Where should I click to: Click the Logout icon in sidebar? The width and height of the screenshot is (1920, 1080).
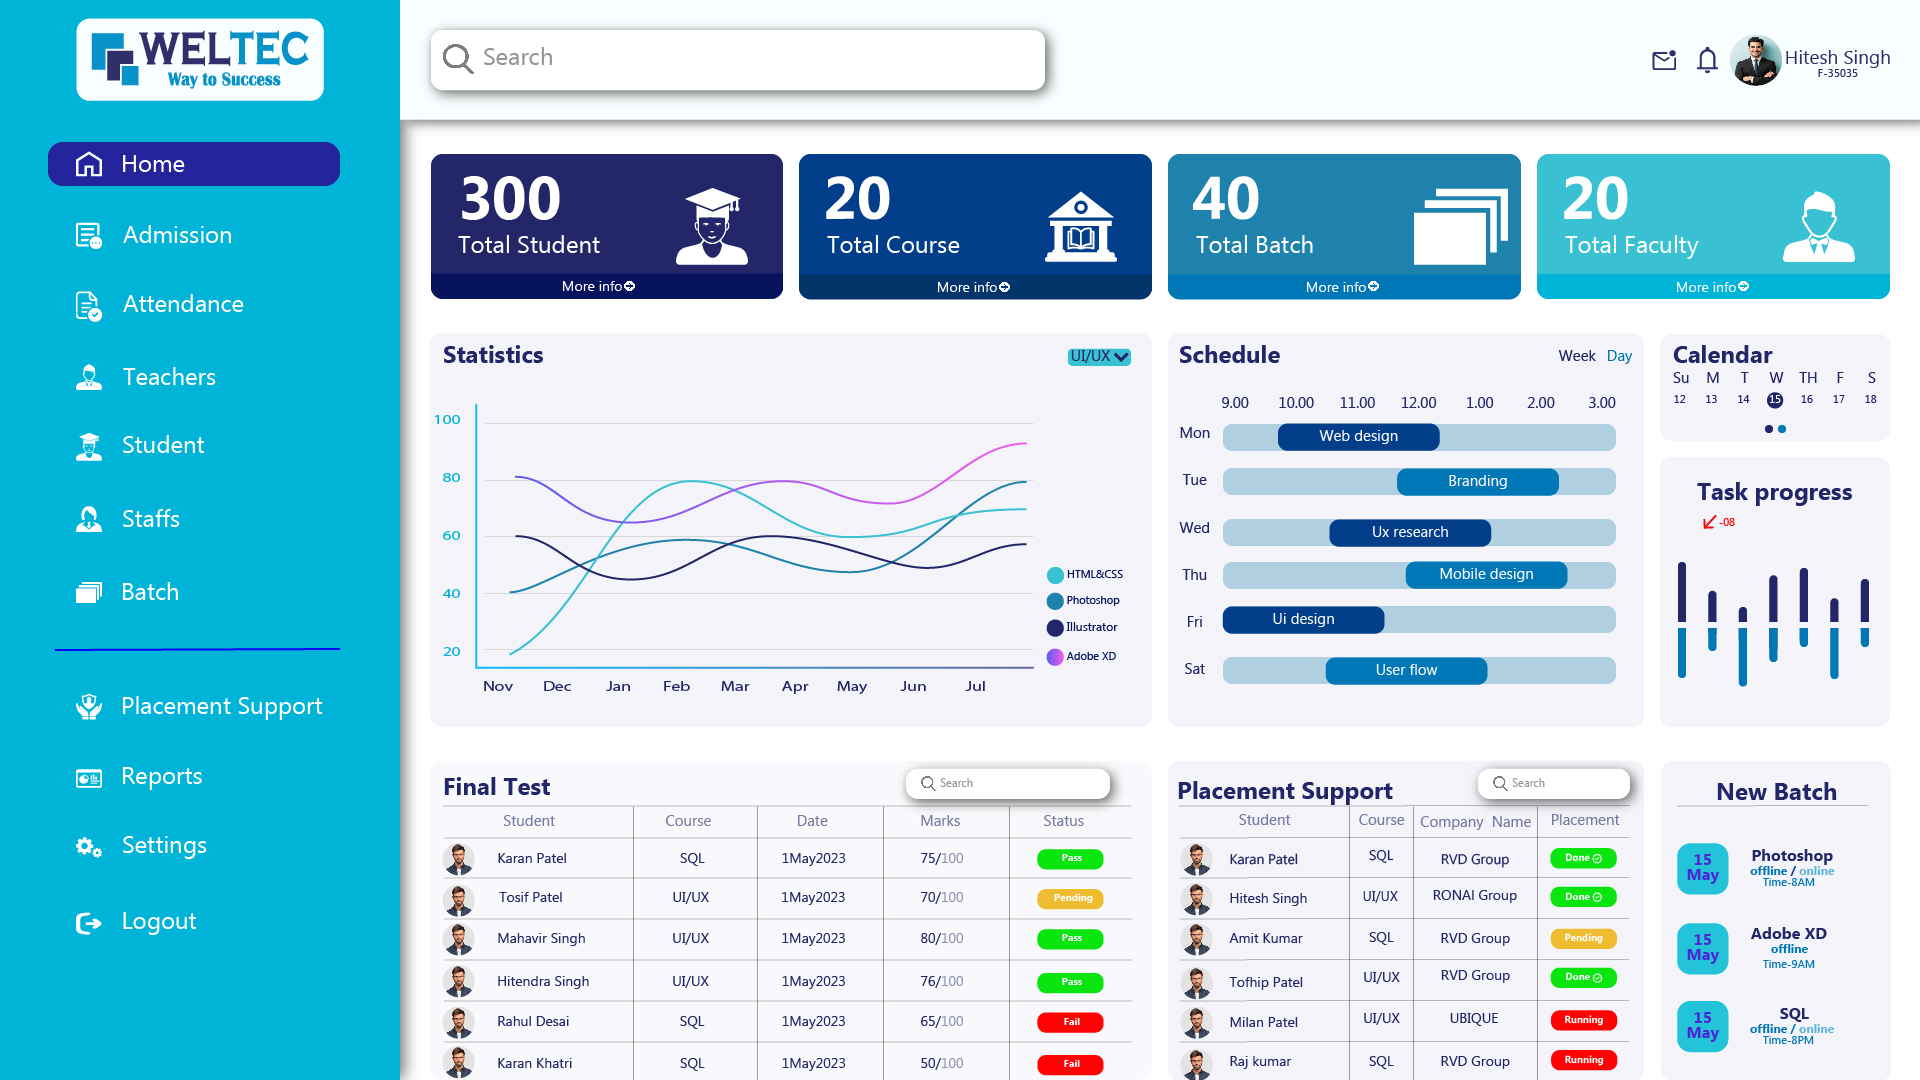click(x=89, y=922)
